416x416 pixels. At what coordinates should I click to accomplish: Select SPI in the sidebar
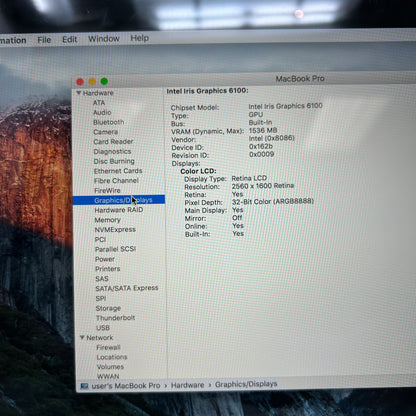click(101, 298)
